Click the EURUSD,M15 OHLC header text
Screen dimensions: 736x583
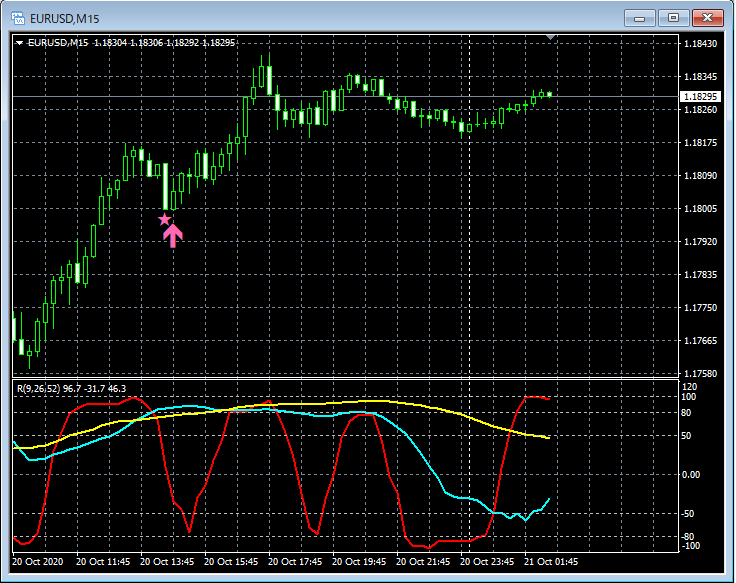click(x=131, y=43)
